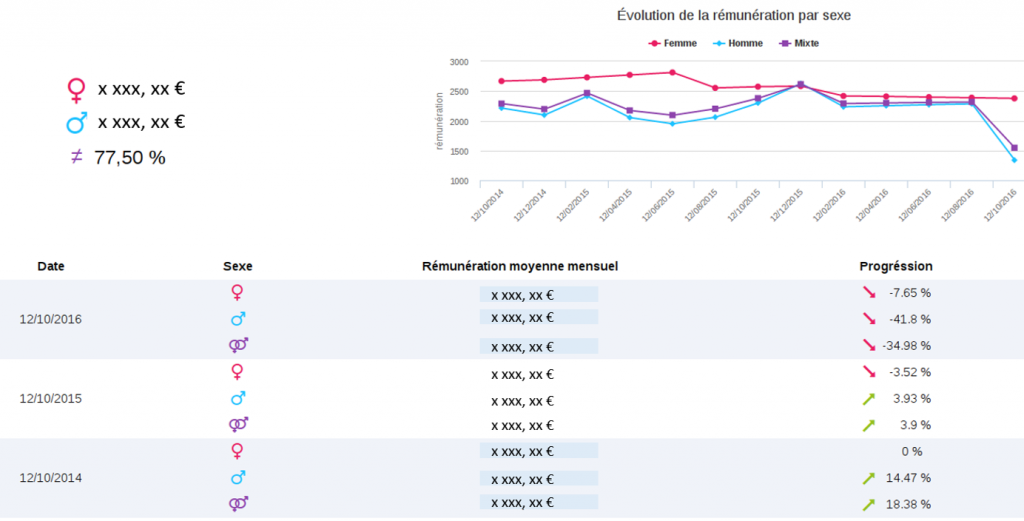Click the purple not-equal symbol beside 77,50 %
The height and width of the screenshot is (521, 1024).
[x=77, y=157]
